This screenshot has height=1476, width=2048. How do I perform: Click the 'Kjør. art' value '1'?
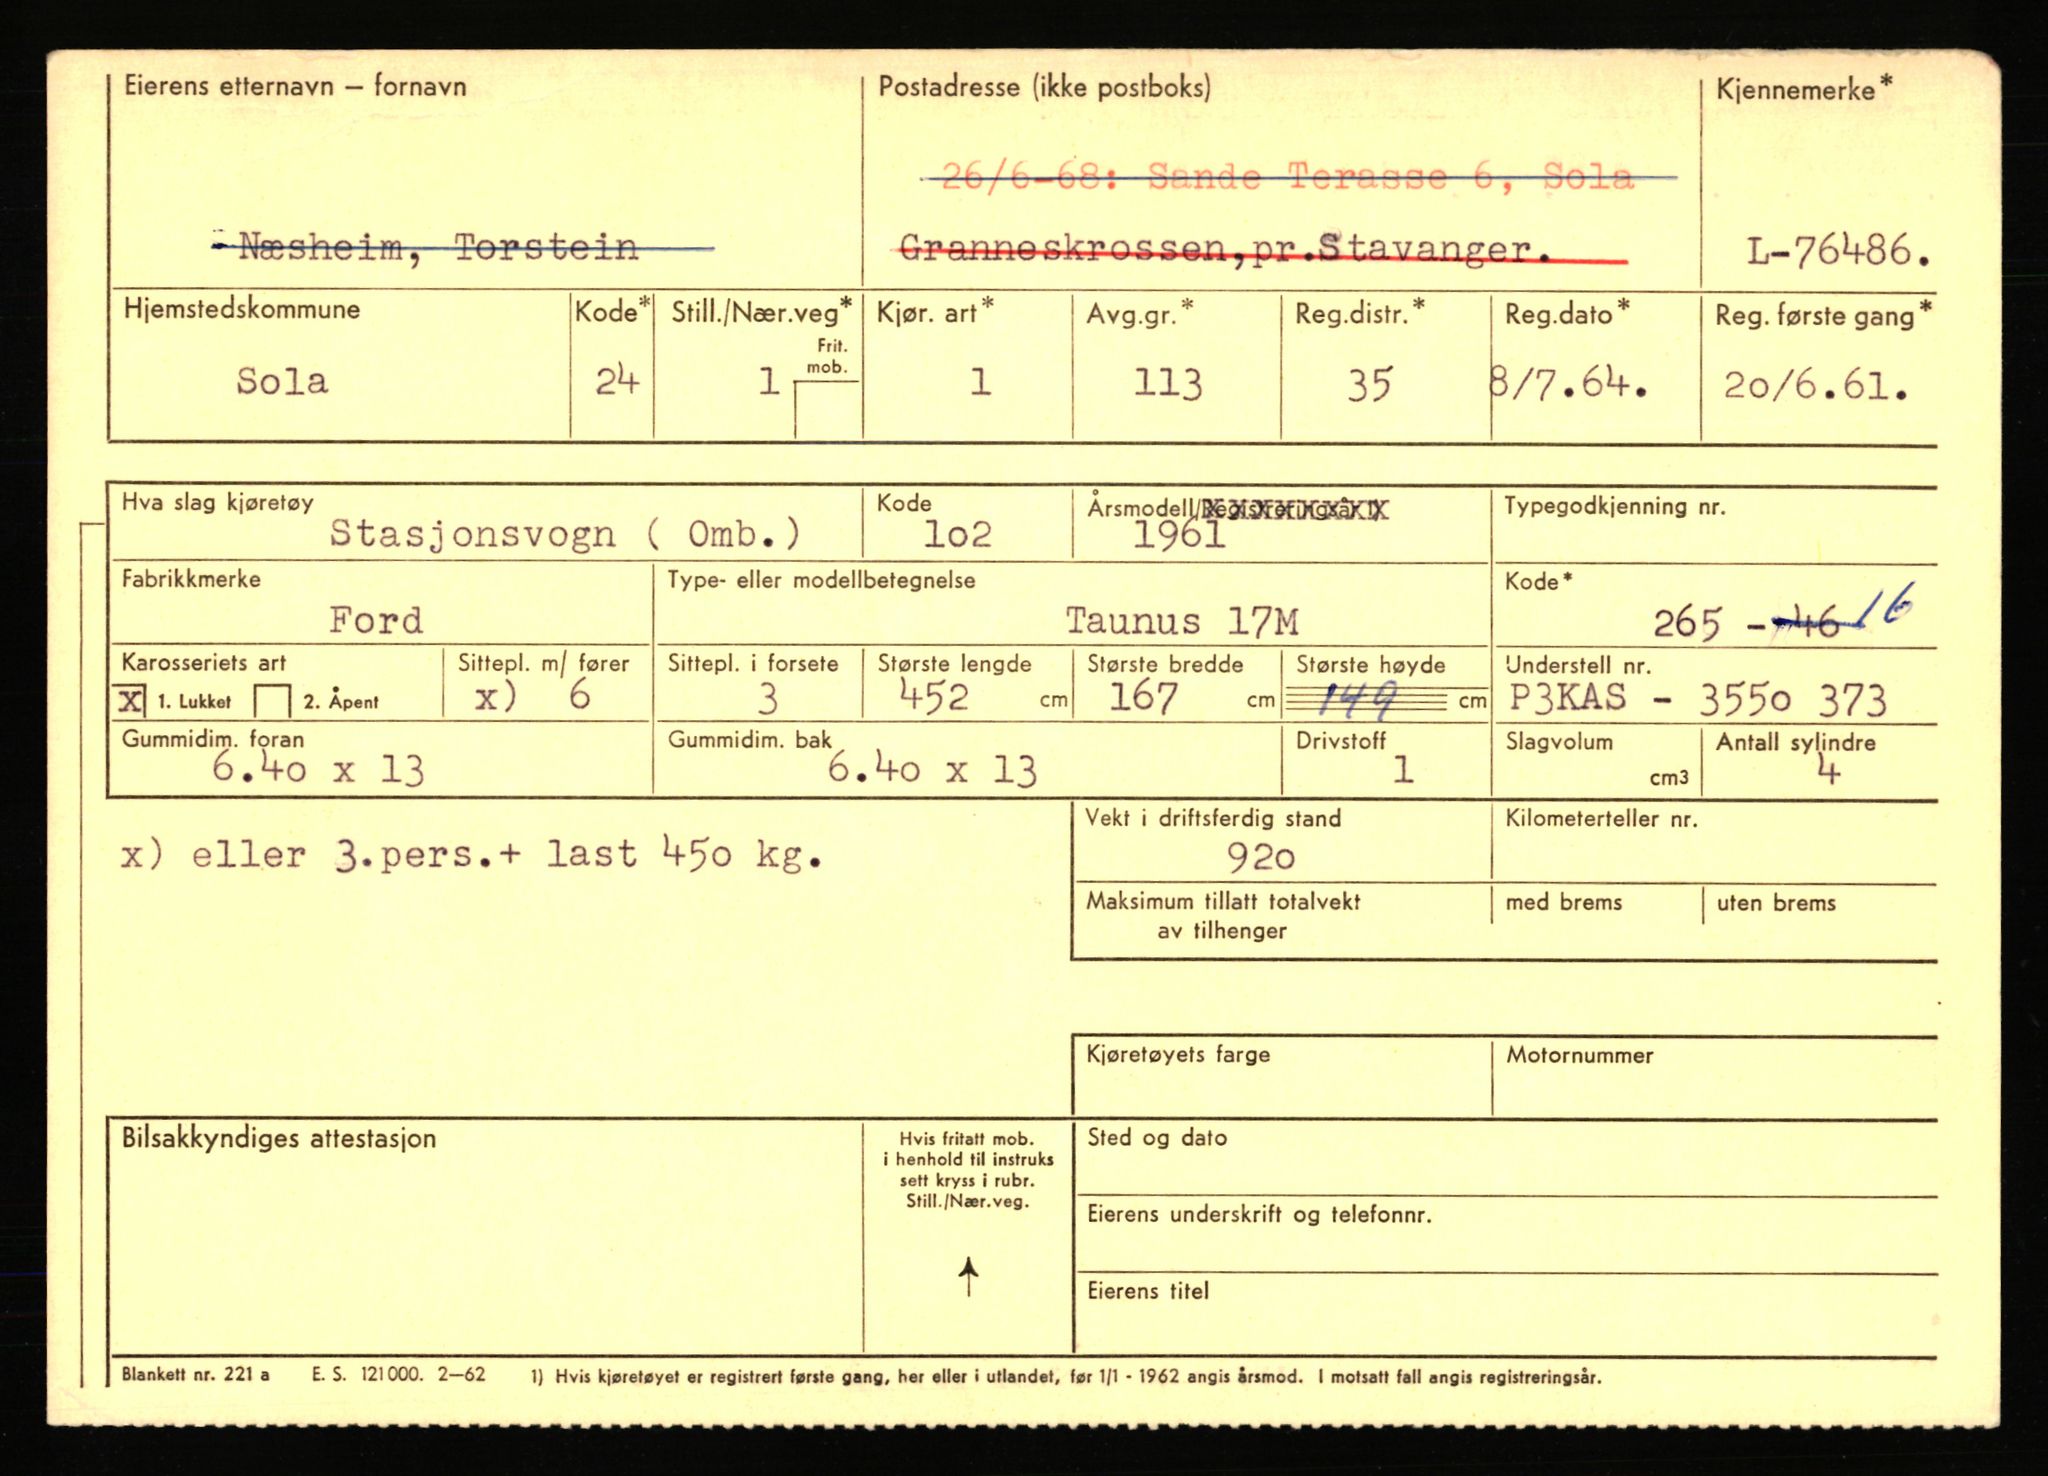pos(980,381)
